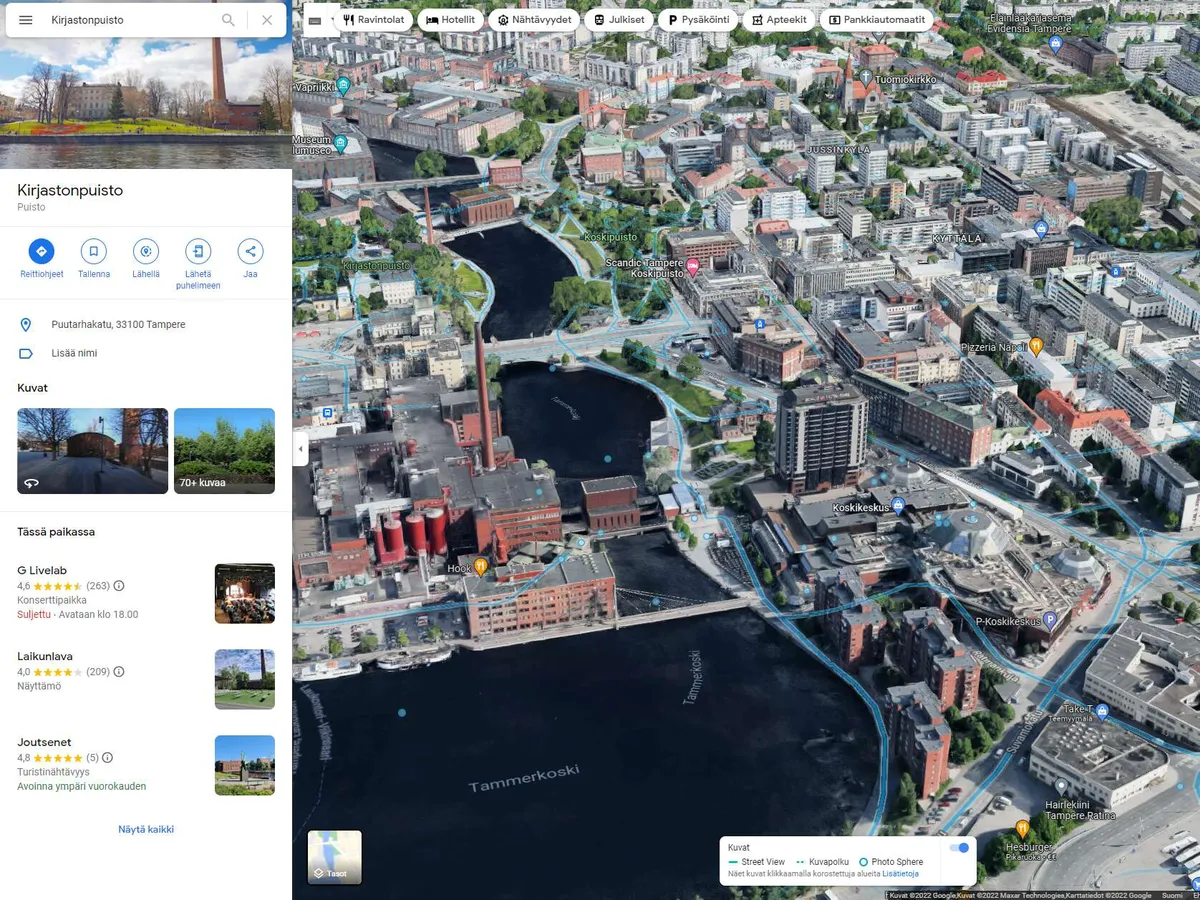Select the Hotellit category chip
The height and width of the screenshot is (900, 1200).
tap(451, 20)
